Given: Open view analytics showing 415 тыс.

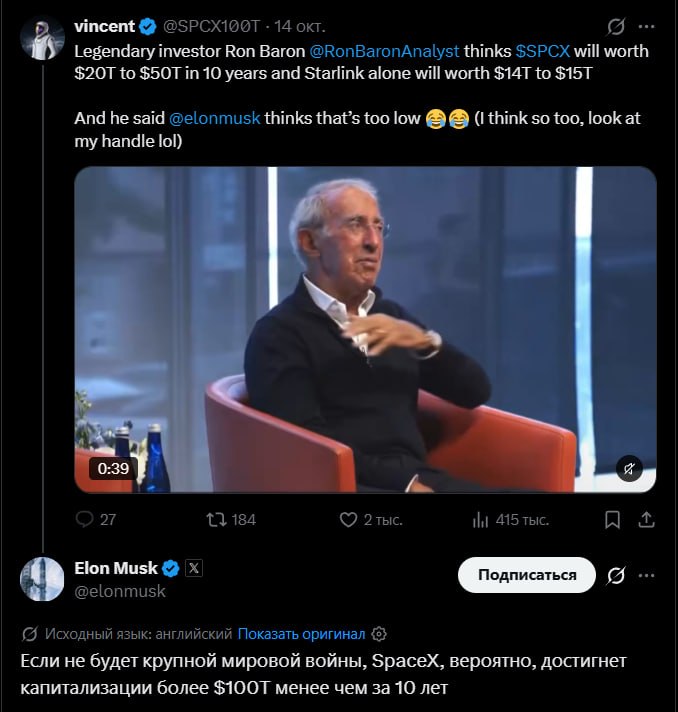Looking at the screenshot, I should pyautogui.click(x=480, y=520).
